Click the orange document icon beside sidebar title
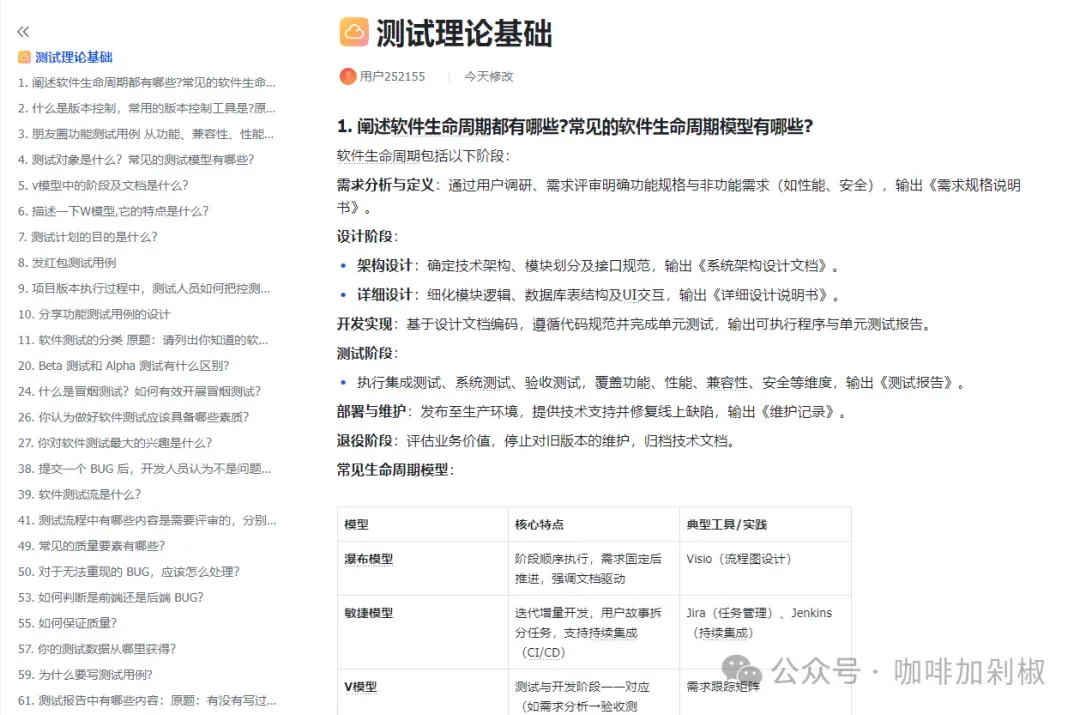The image size is (1080, 715). point(24,57)
